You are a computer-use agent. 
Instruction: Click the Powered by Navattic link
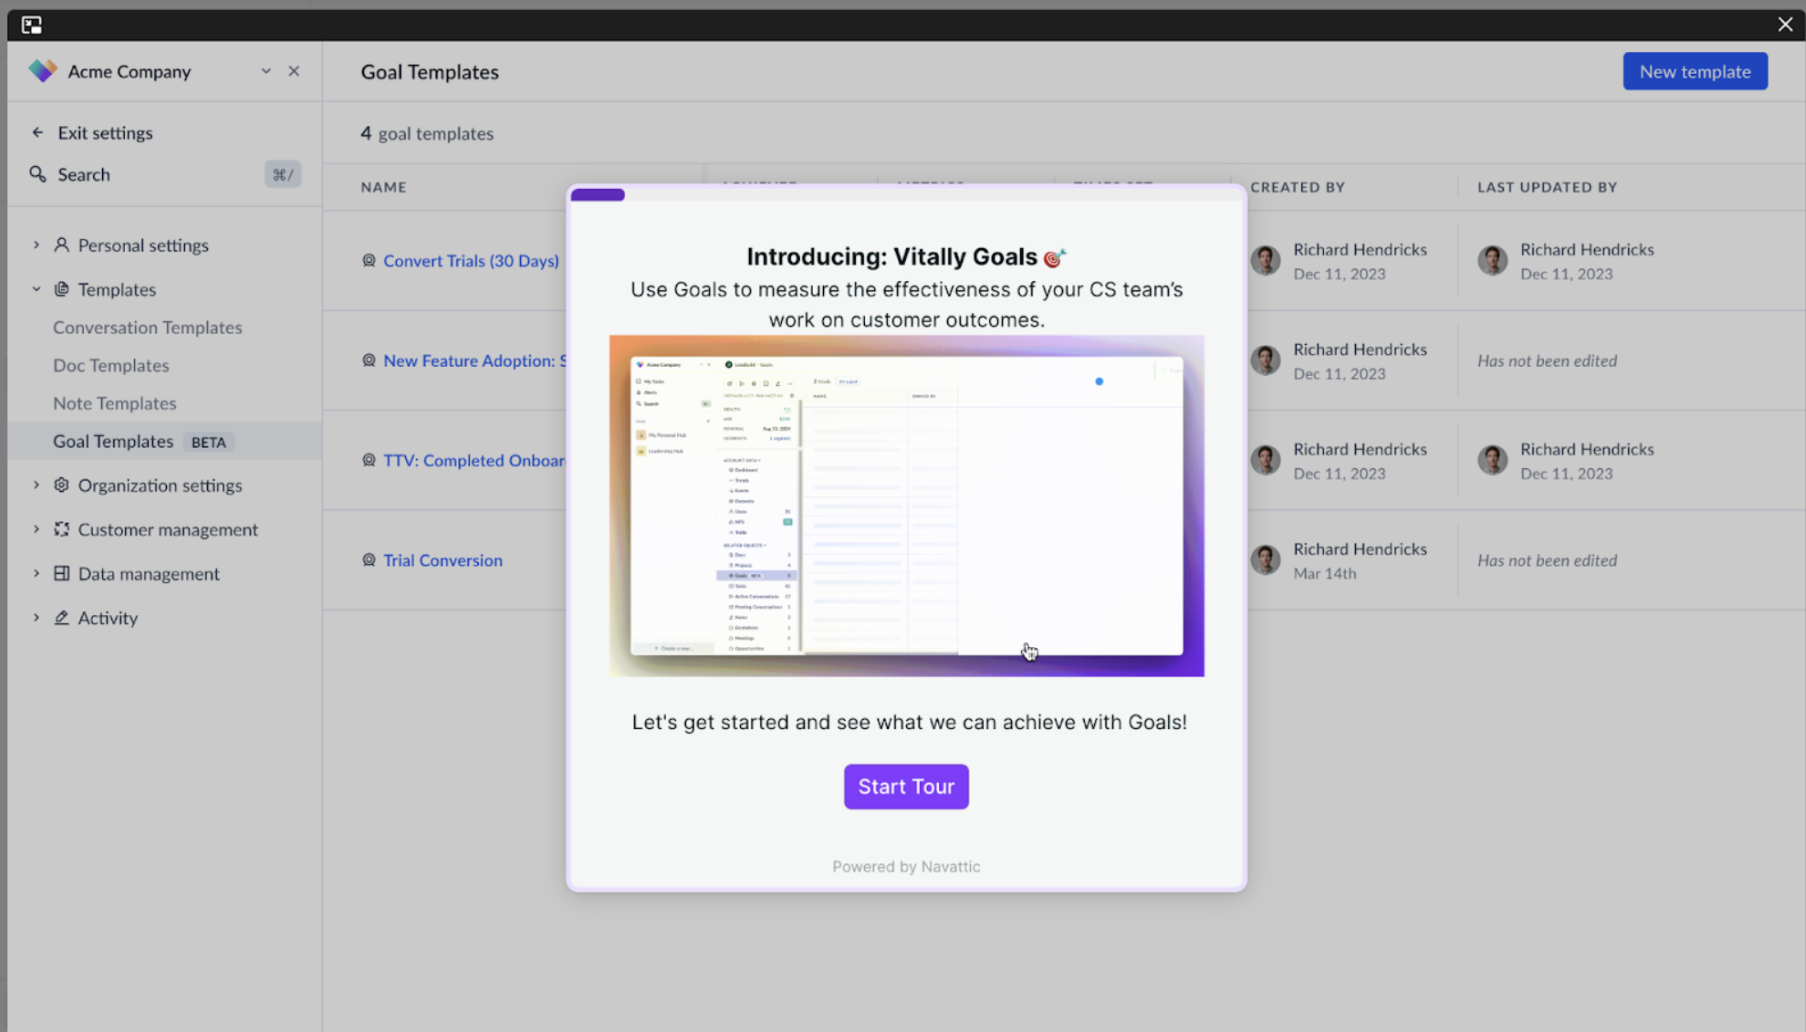click(x=906, y=866)
